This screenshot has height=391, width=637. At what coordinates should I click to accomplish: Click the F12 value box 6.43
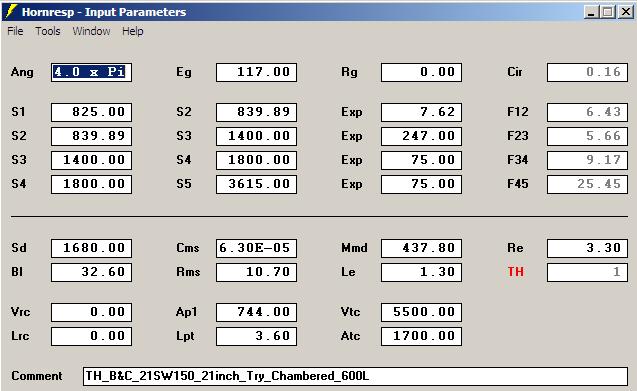pos(587,112)
